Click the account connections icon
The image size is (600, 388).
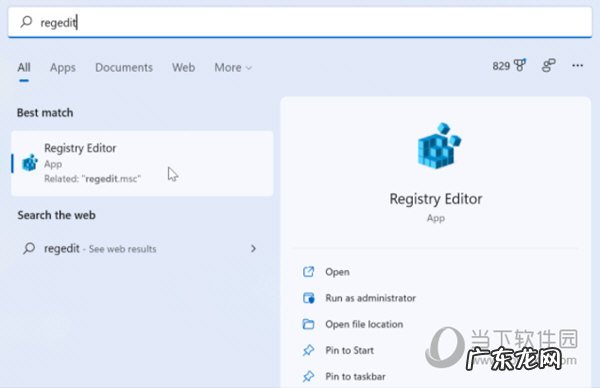(x=548, y=65)
